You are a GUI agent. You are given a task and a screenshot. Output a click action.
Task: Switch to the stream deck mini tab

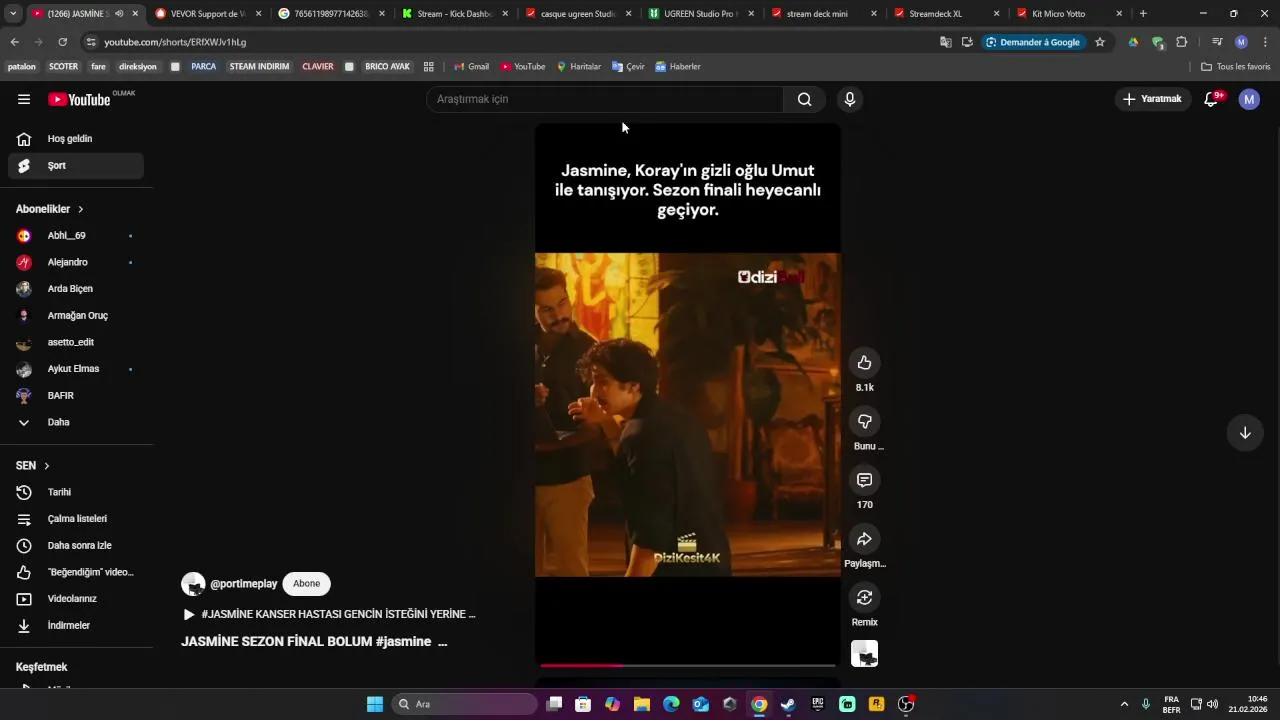(824, 14)
